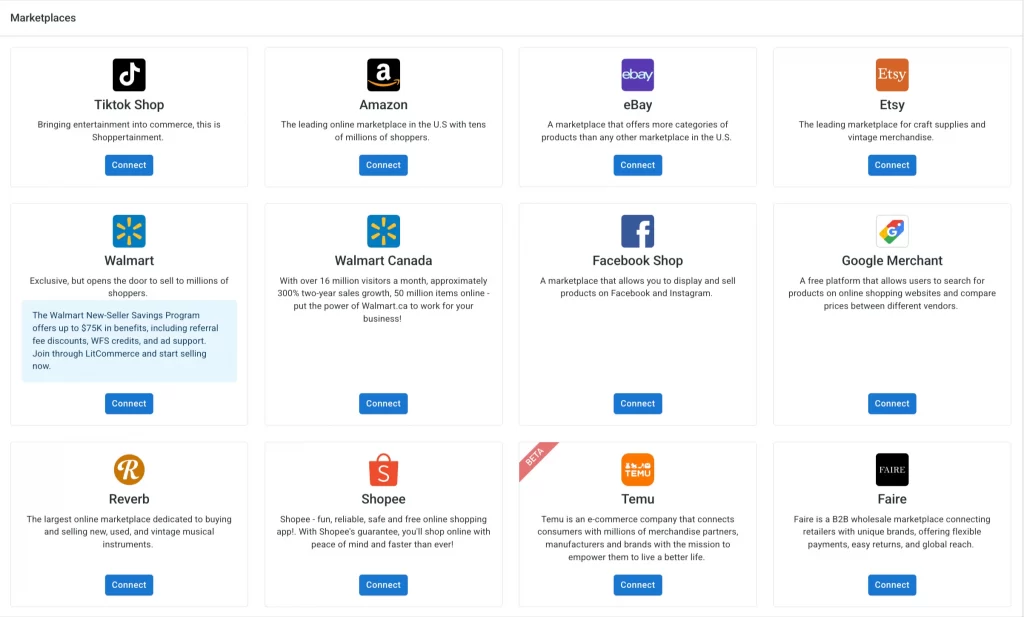Click the 'Temu' card title
This screenshot has width=1024, height=617.
tap(637, 499)
